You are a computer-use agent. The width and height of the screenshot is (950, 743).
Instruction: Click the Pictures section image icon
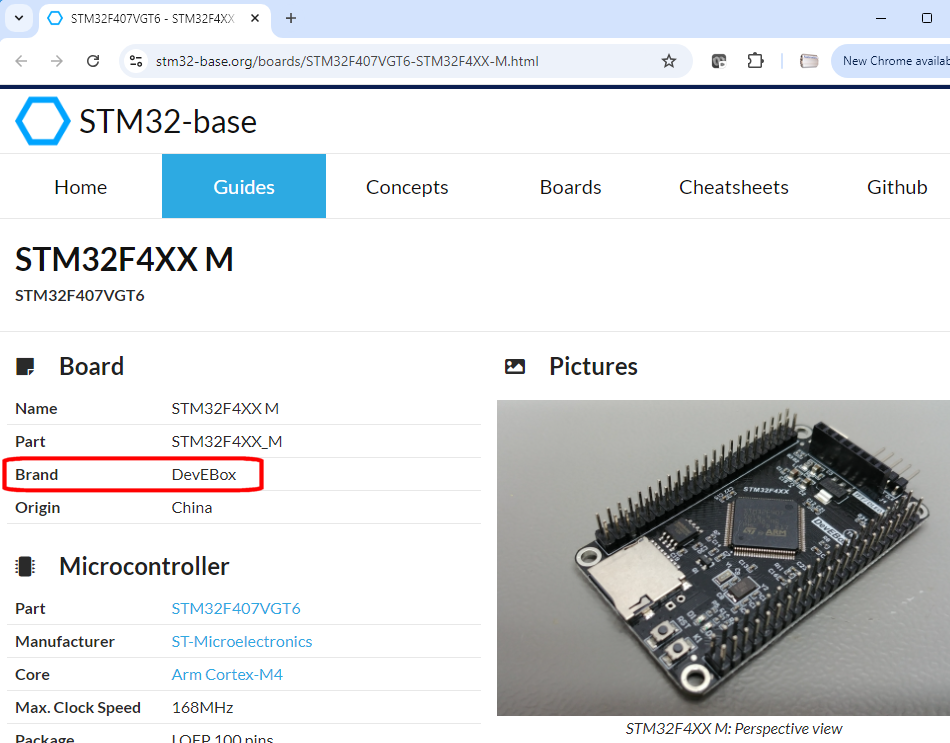click(515, 367)
